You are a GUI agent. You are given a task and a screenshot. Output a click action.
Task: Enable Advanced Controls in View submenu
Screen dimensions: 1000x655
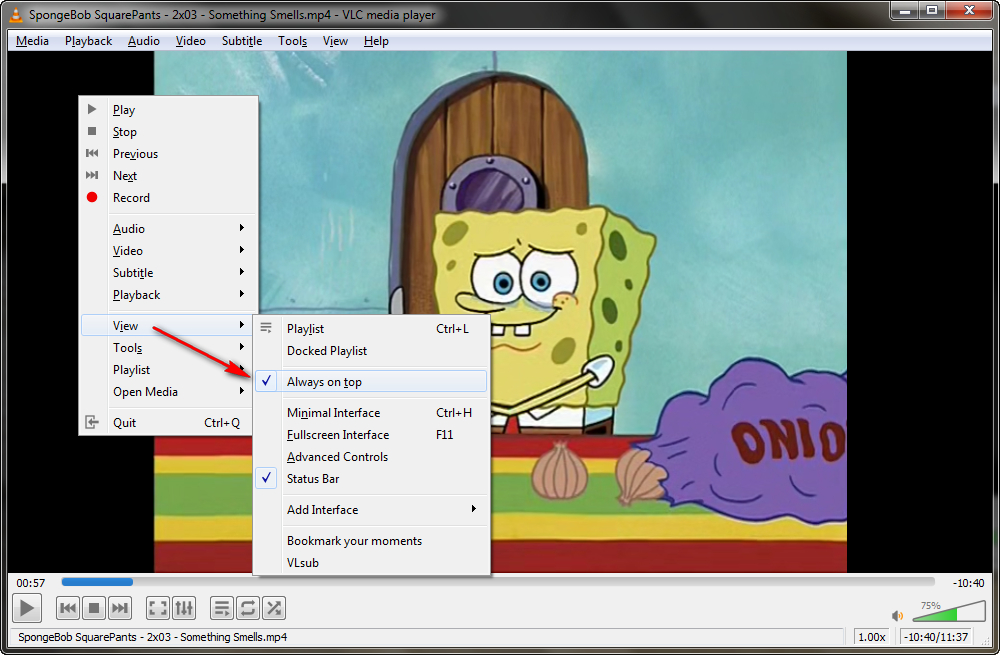coord(337,457)
